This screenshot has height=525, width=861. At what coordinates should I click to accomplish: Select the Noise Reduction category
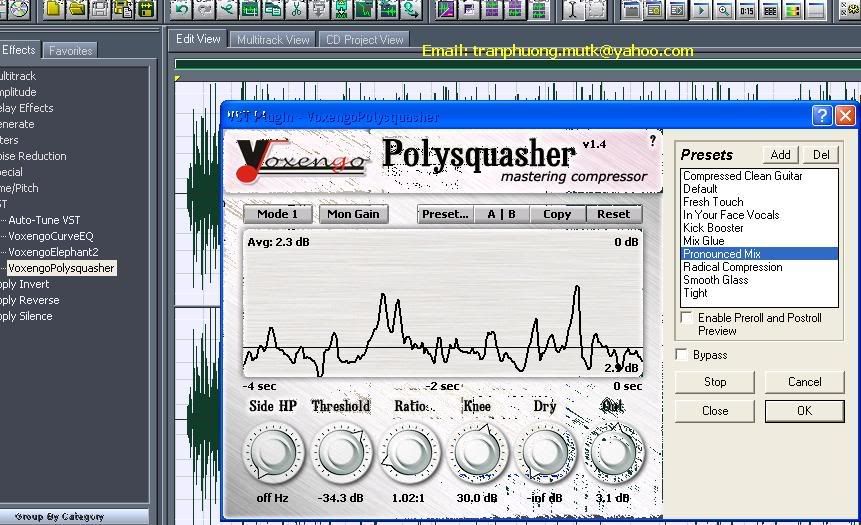[x=33, y=156]
